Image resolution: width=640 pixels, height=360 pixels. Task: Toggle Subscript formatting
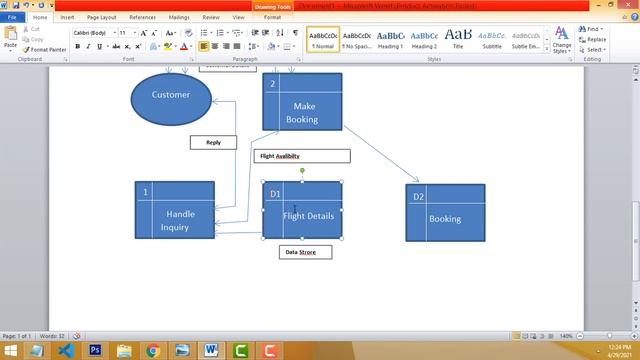(x=127, y=47)
